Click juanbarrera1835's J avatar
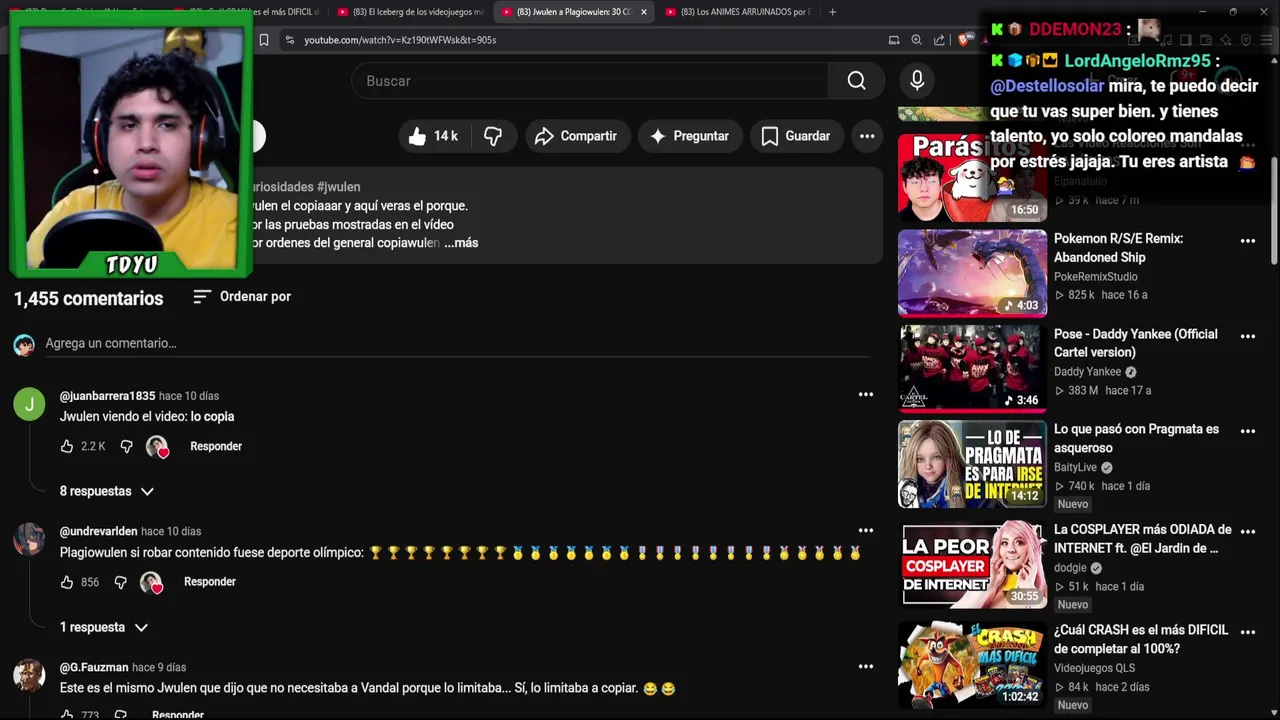 (x=29, y=404)
